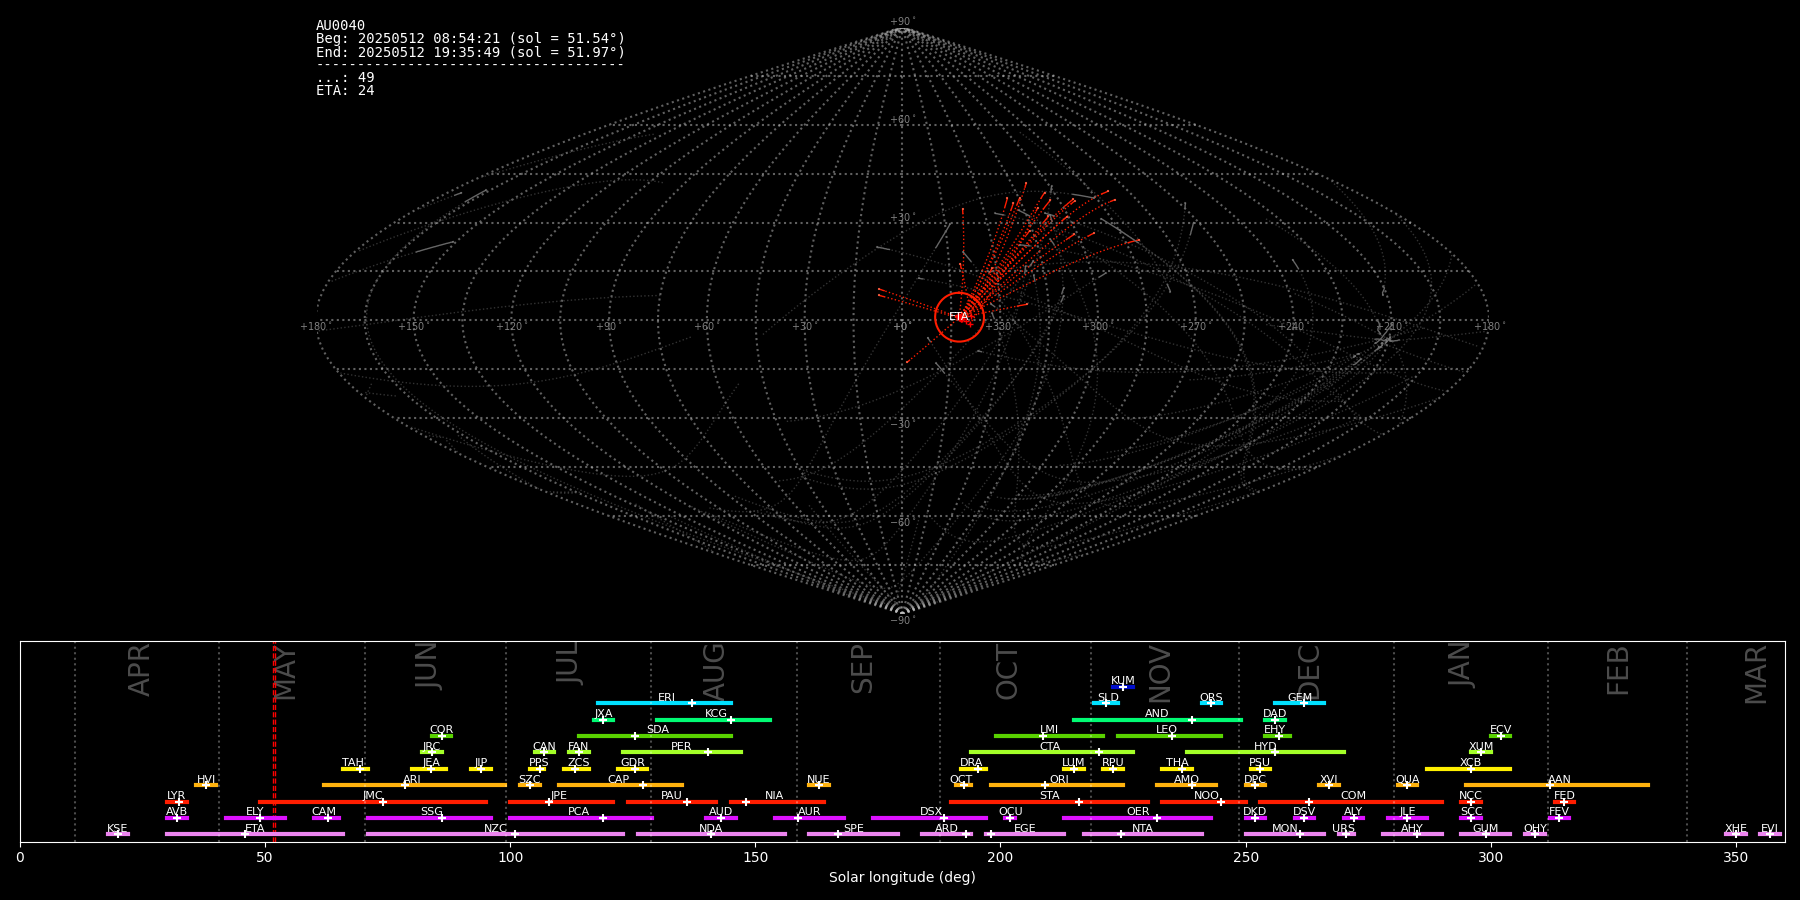1800x900 pixels.
Task: Click the KSE shower label
Action: point(117,829)
